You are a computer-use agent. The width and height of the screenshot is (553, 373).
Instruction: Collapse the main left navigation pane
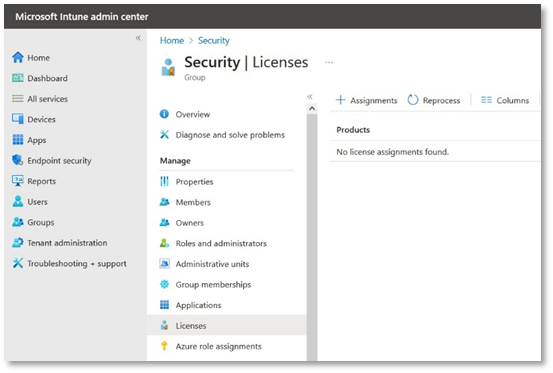(x=138, y=38)
